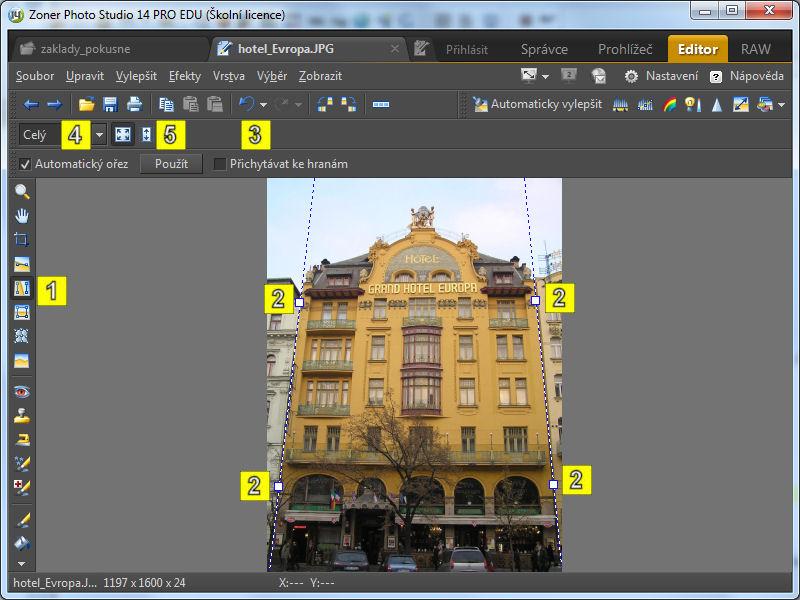The image size is (800, 600).
Task: Select the Zoom magnifier tool
Action: point(22,191)
